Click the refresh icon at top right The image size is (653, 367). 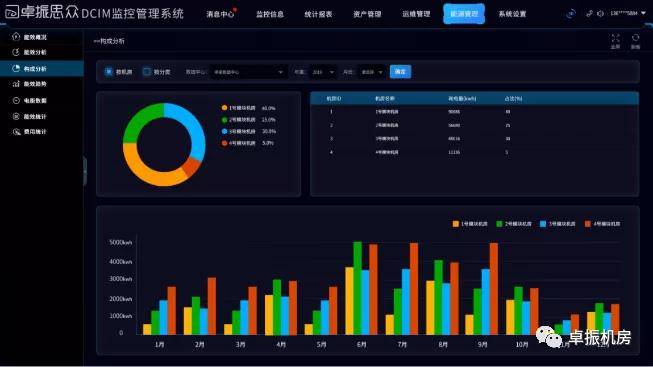636,38
